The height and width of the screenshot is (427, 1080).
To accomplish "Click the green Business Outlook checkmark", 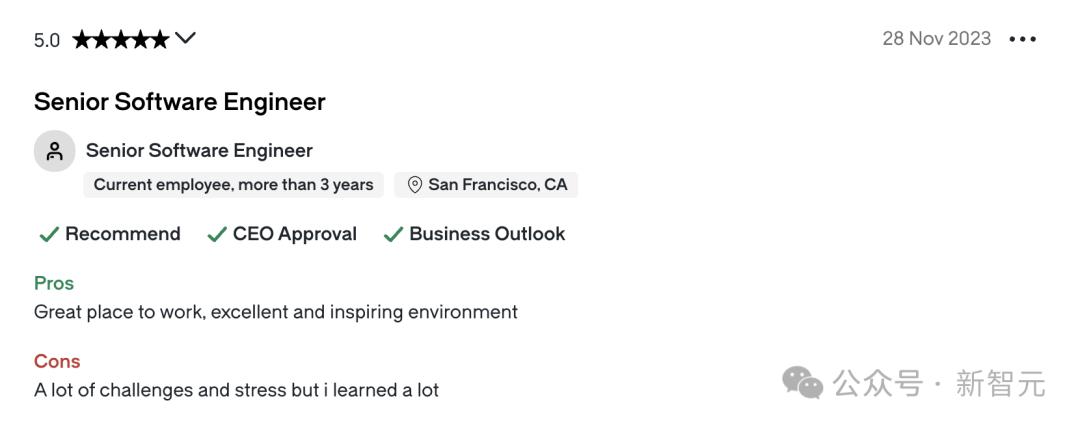I will click(x=393, y=234).
